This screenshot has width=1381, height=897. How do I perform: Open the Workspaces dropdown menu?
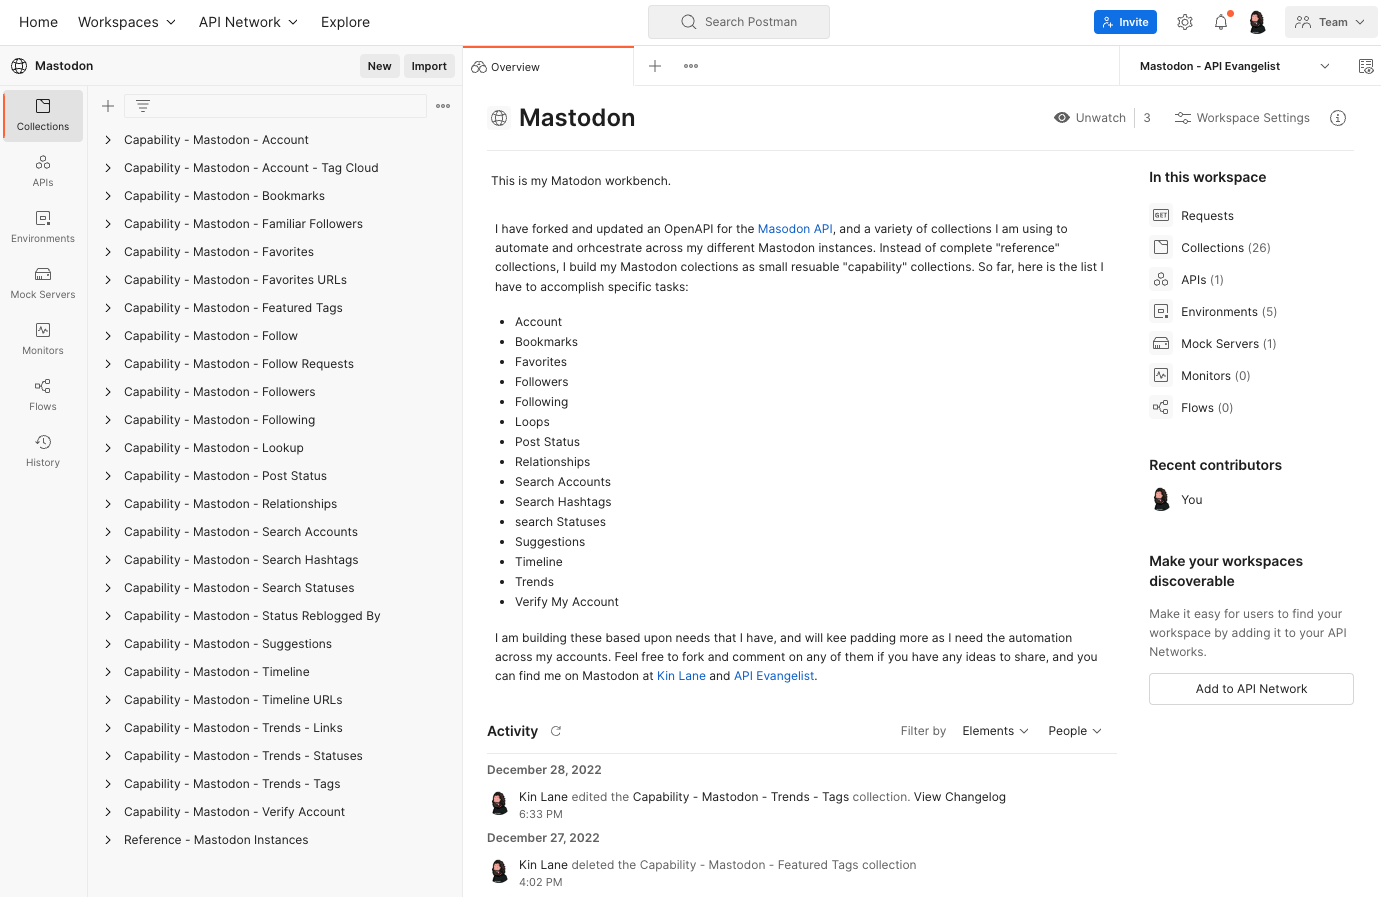127,22
